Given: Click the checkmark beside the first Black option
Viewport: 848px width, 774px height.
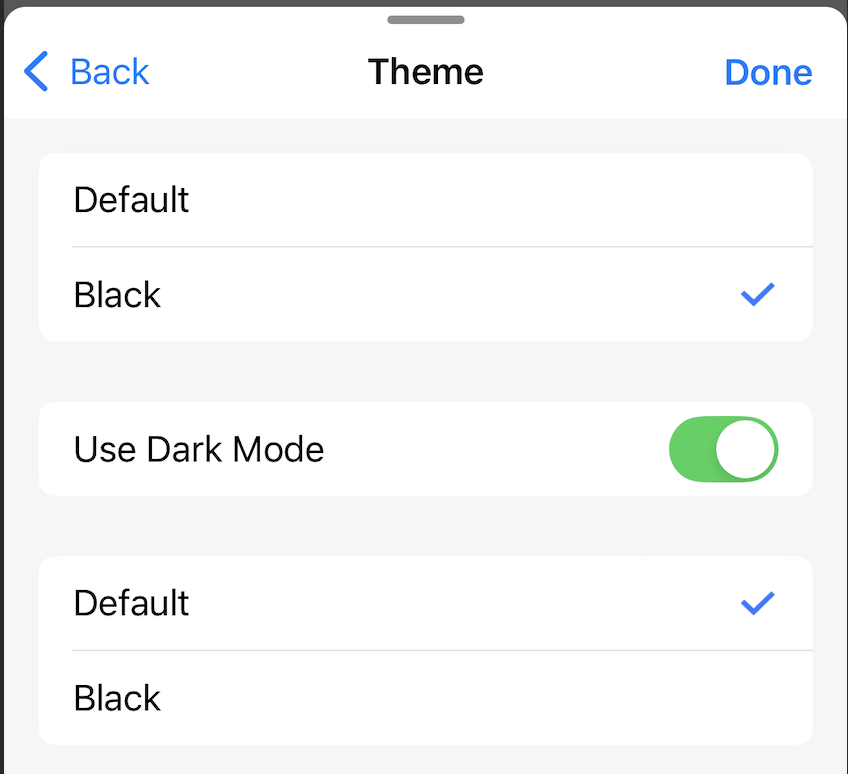Looking at the screenshot, I should [x=757, y=294].
